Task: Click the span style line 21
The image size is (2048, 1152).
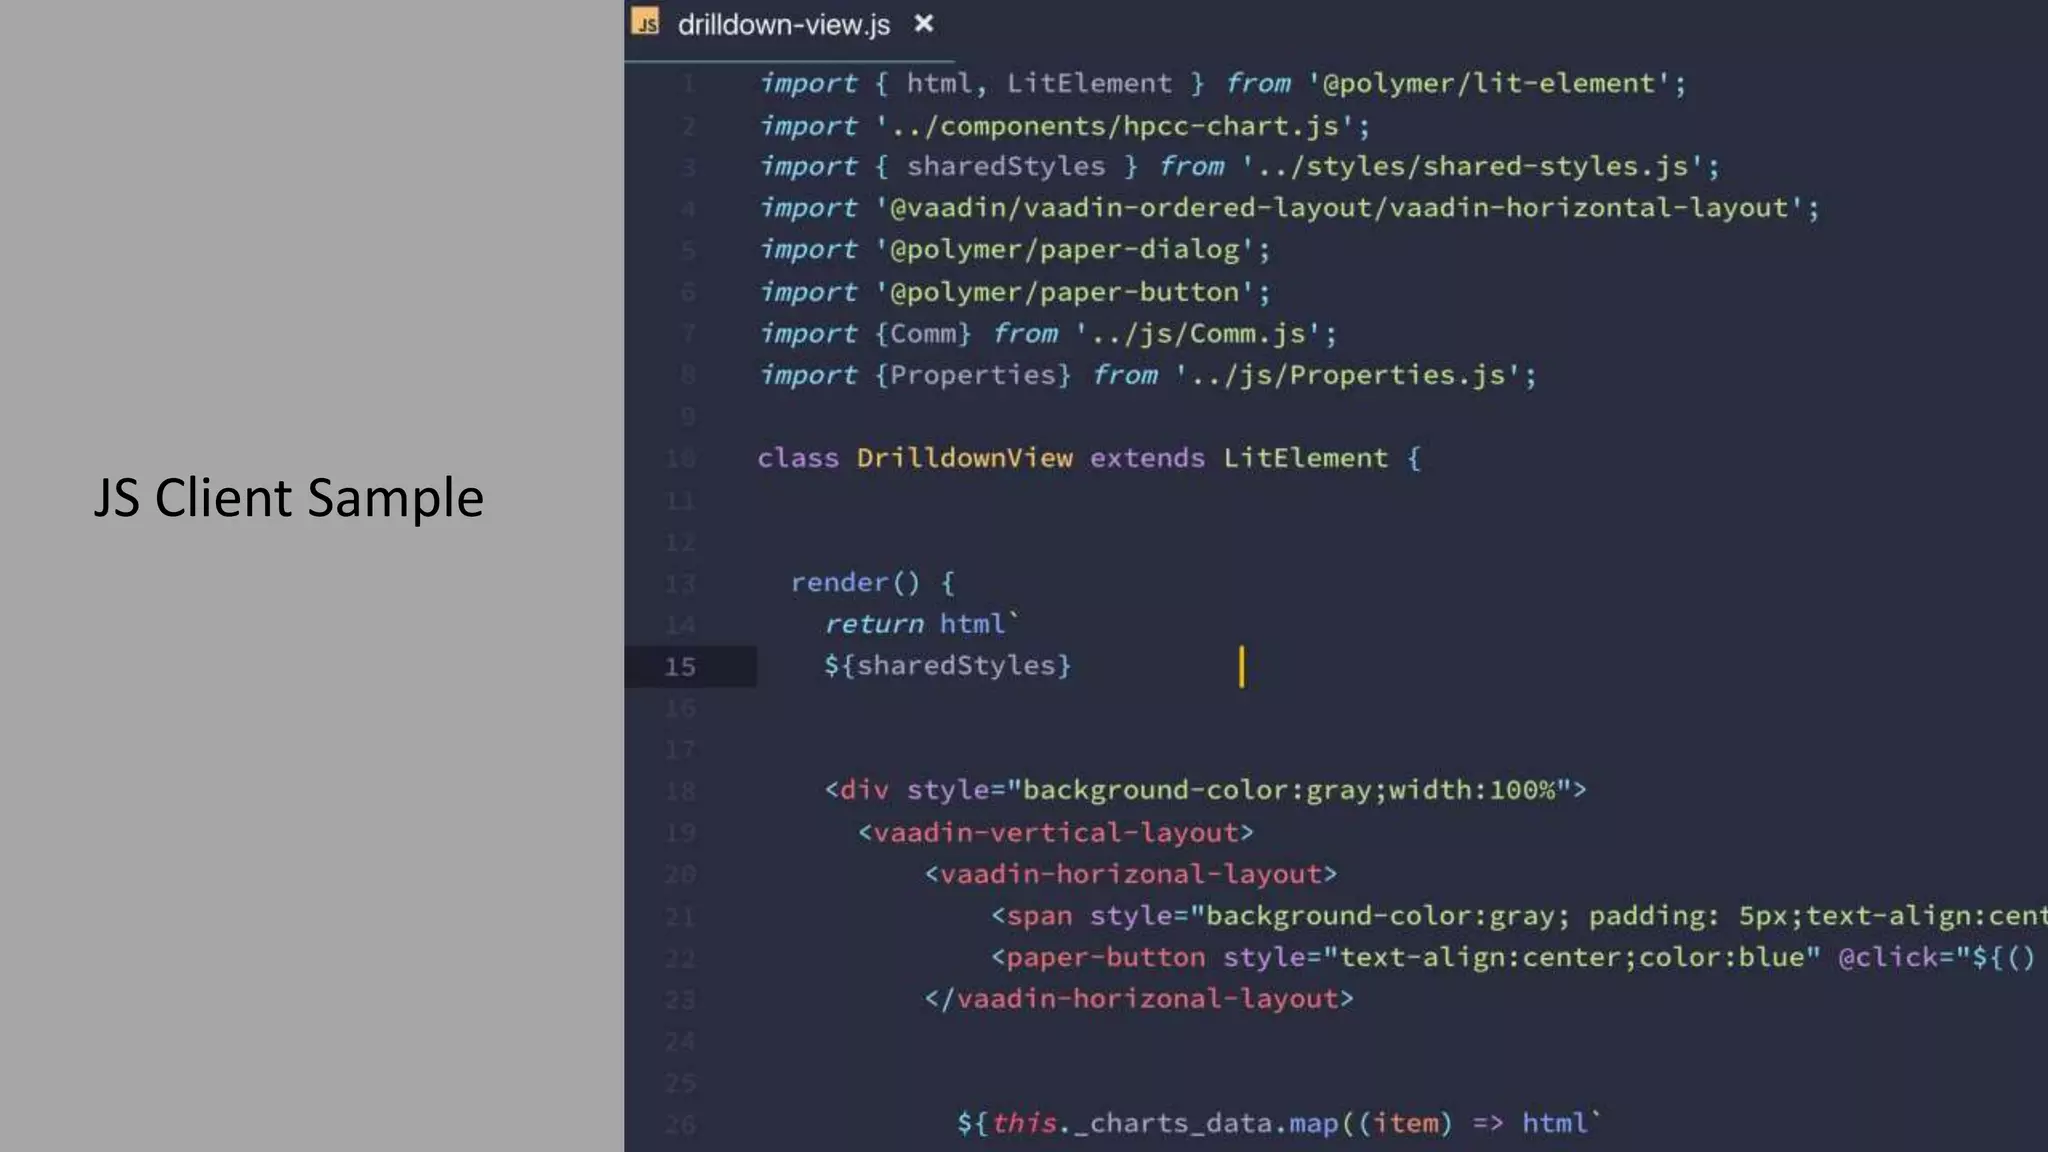Action: pos(1519,917)
